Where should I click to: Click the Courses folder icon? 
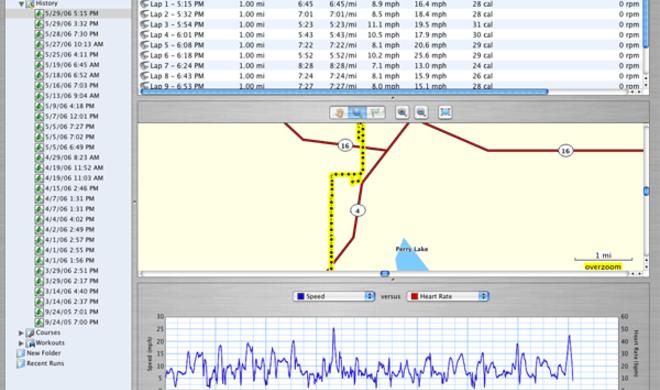coord(30,333)
